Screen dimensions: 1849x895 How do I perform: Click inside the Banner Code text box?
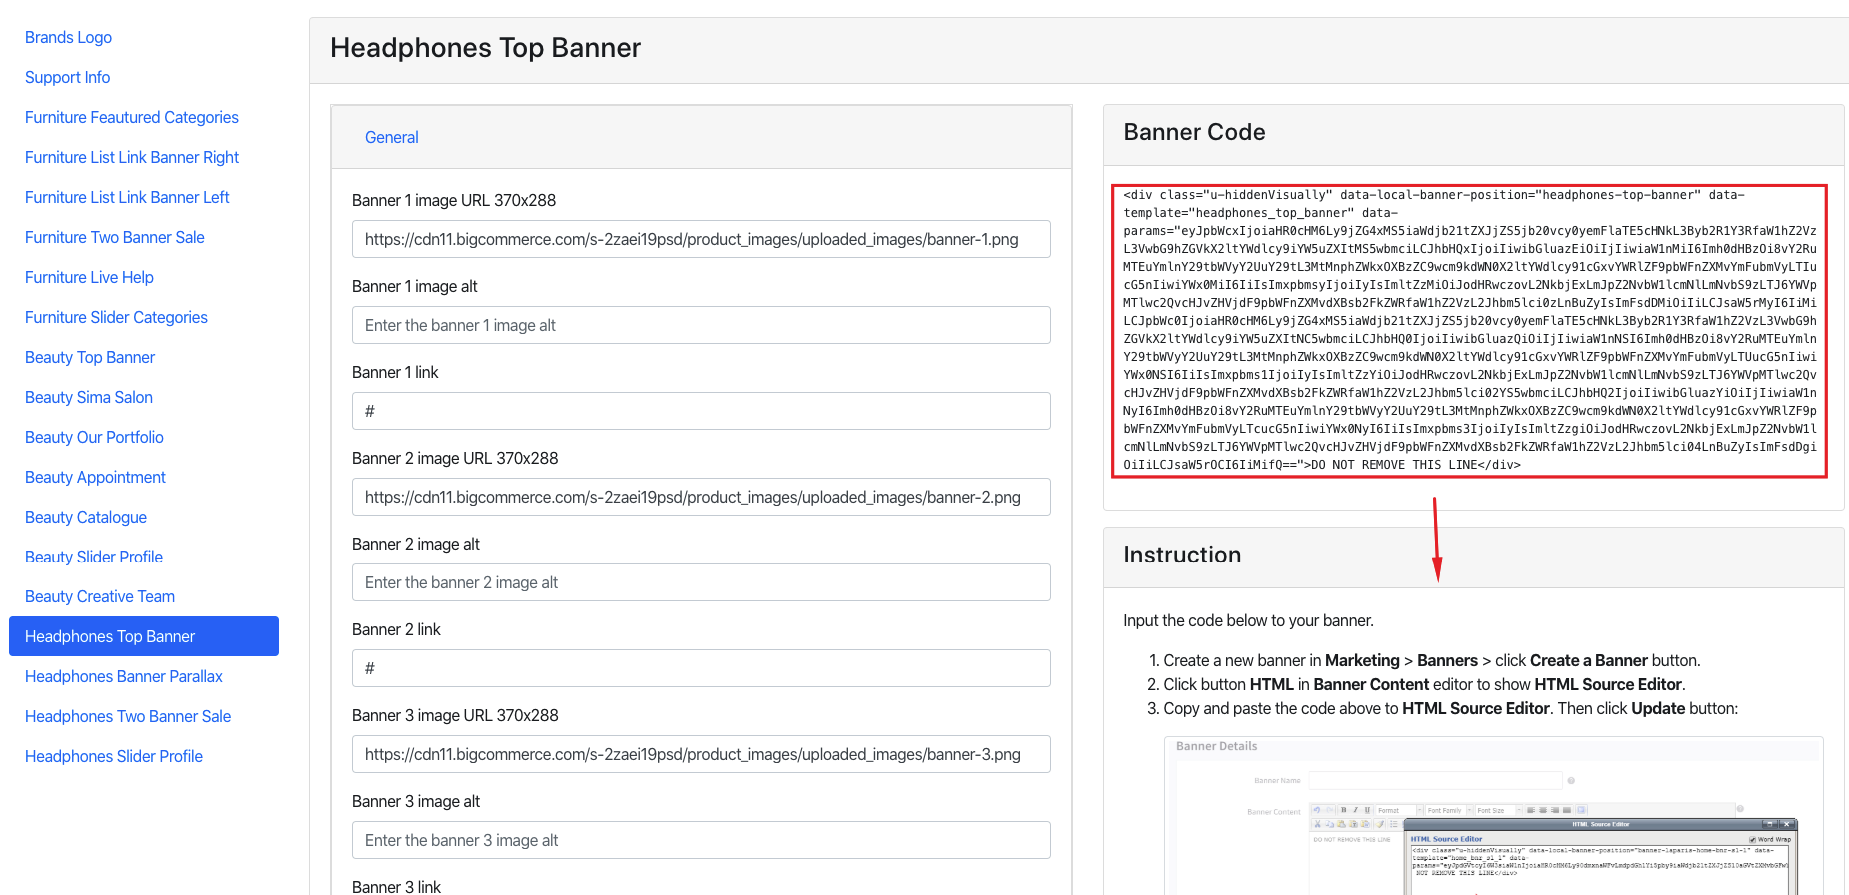(x=1469, y=331)
